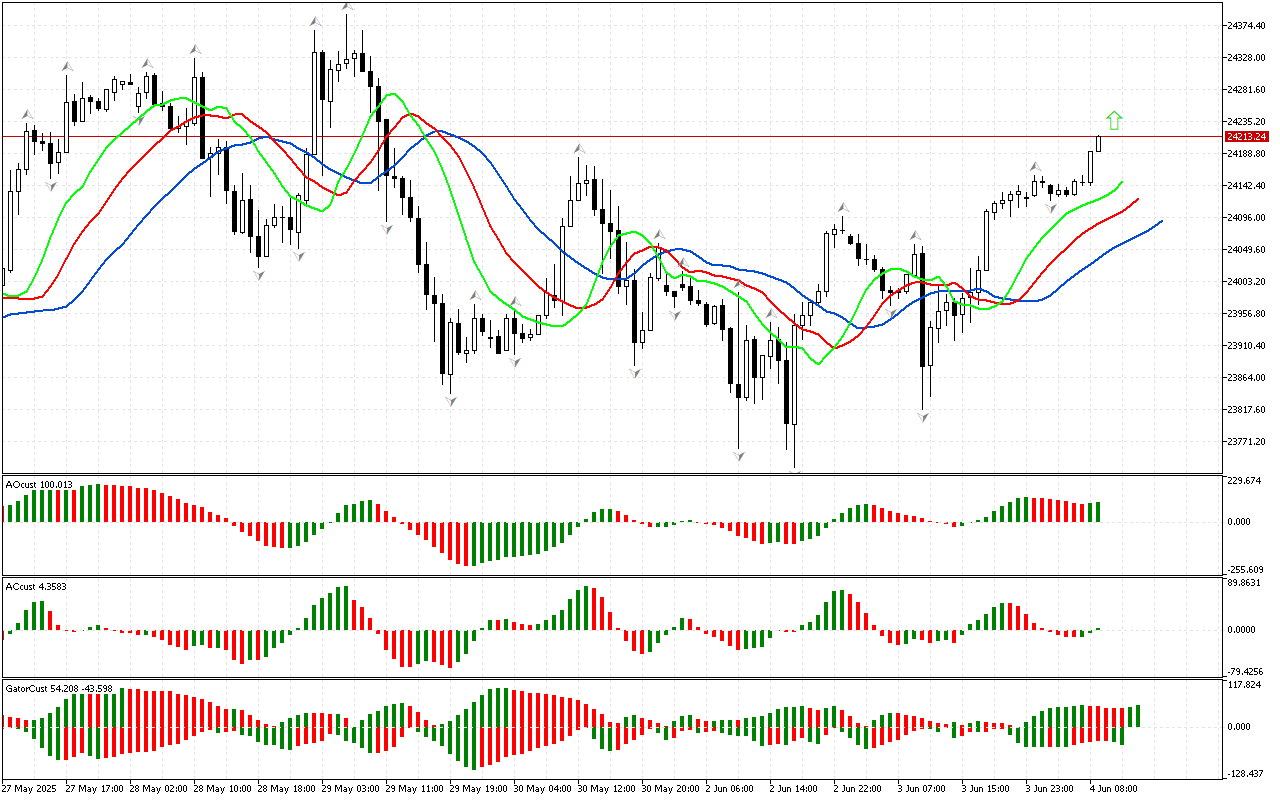Screen dimensions: 1280x800
Task: Click the right end of blue jaw line
Action: tap(1160, 221)
